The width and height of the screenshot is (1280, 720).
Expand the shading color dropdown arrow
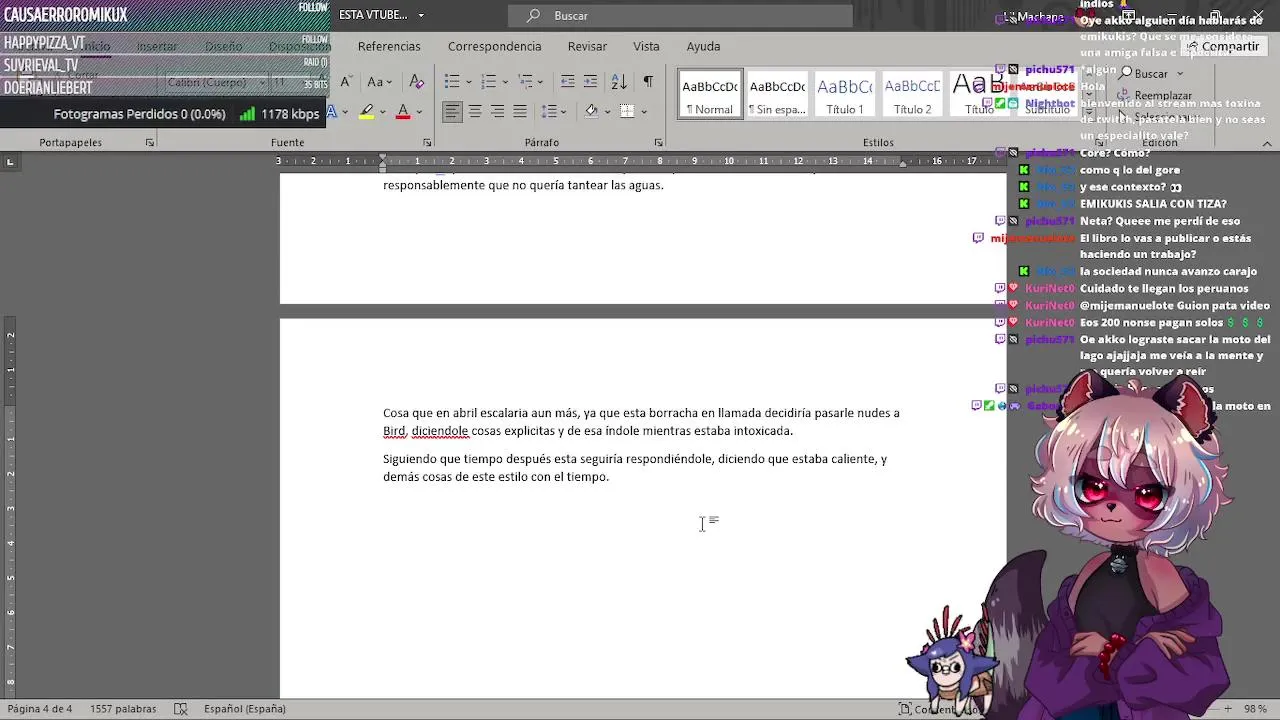click(x=607, y=112)
